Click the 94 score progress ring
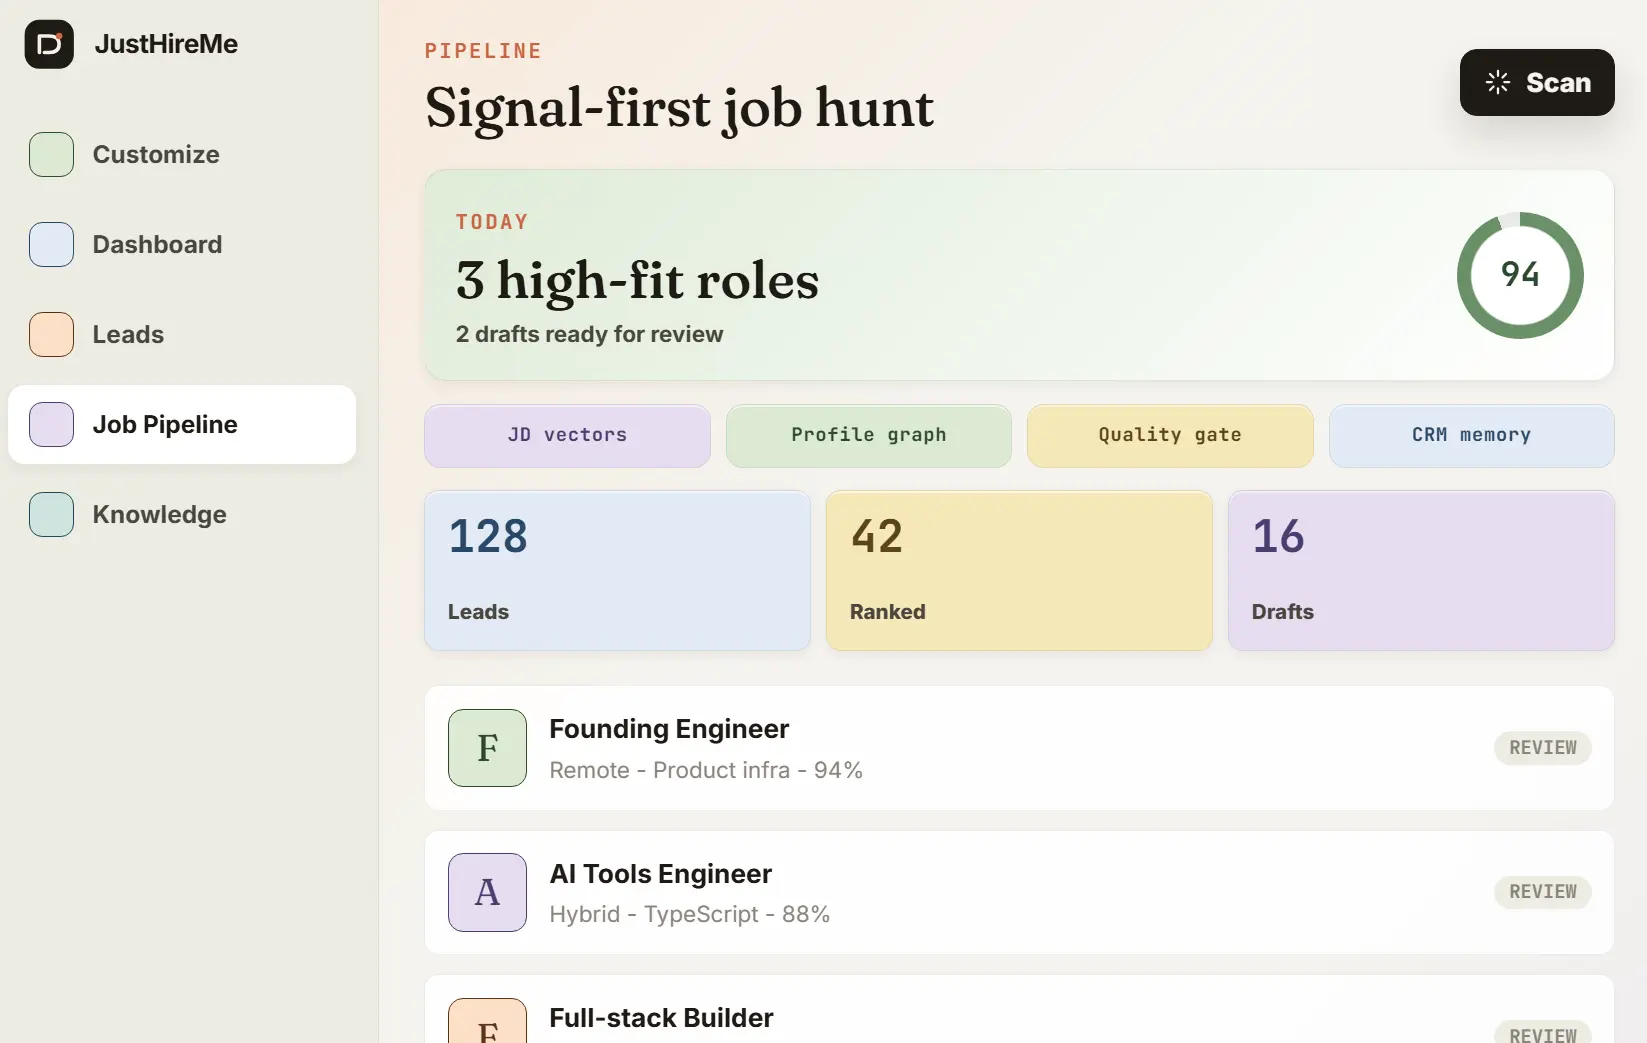 tap(1520, 275)
